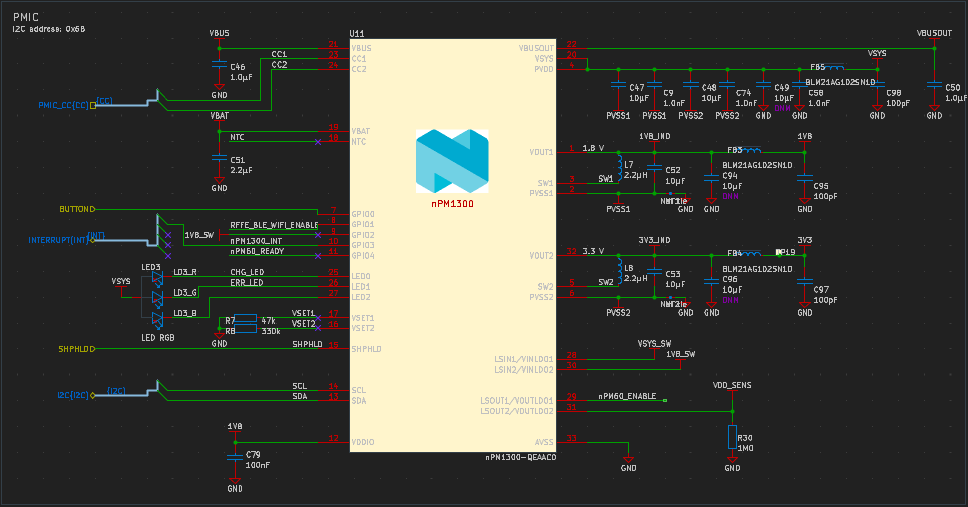Select the I2C{I2C} hierarchical label
The image size is (968, 507).
(76, 395)
